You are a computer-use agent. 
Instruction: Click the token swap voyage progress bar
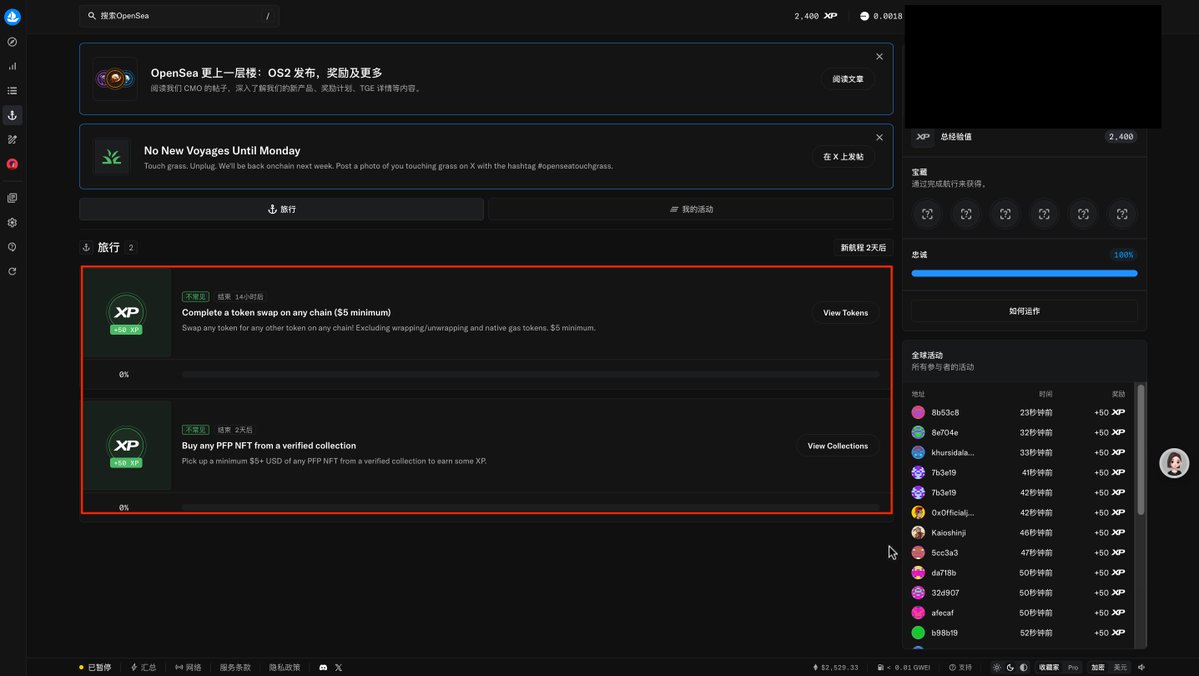click(531, 375)
